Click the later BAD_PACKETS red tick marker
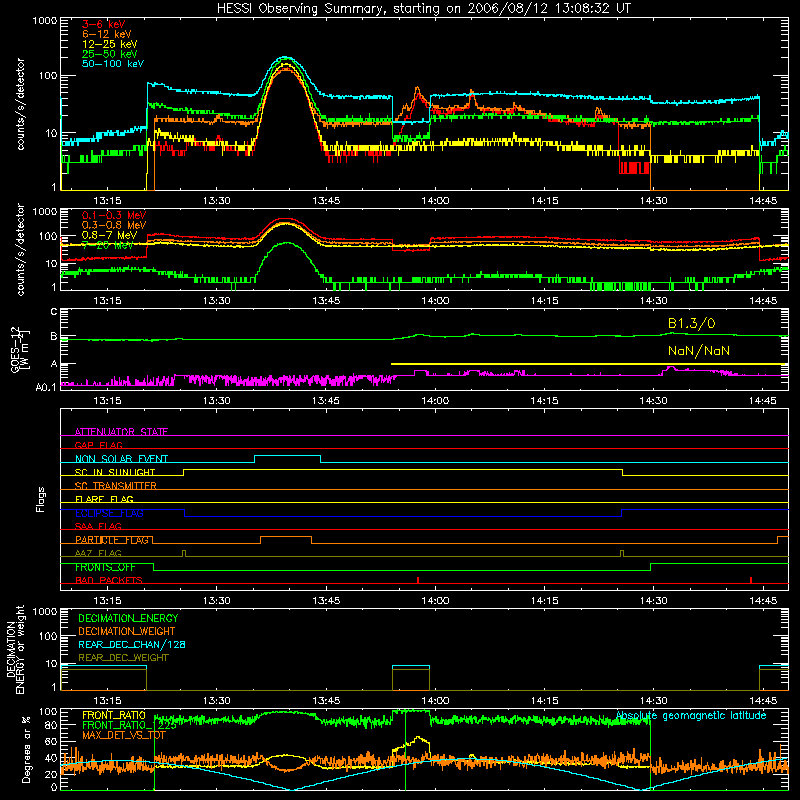 point(751,580)
